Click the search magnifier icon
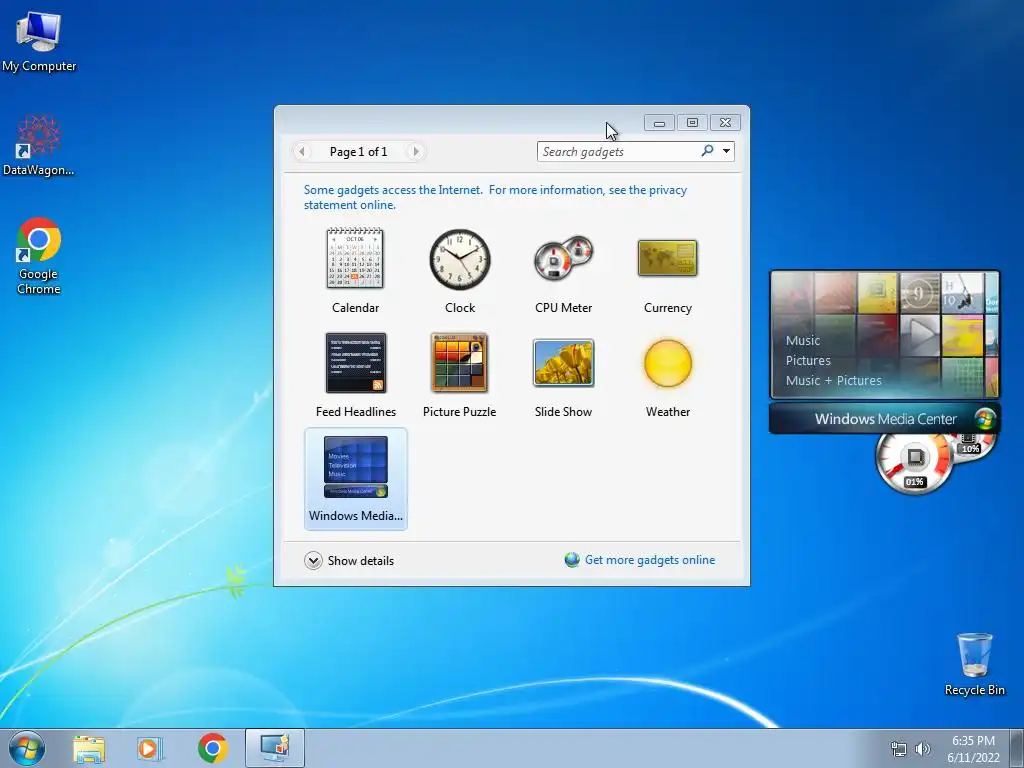 (x=707, y=151)
